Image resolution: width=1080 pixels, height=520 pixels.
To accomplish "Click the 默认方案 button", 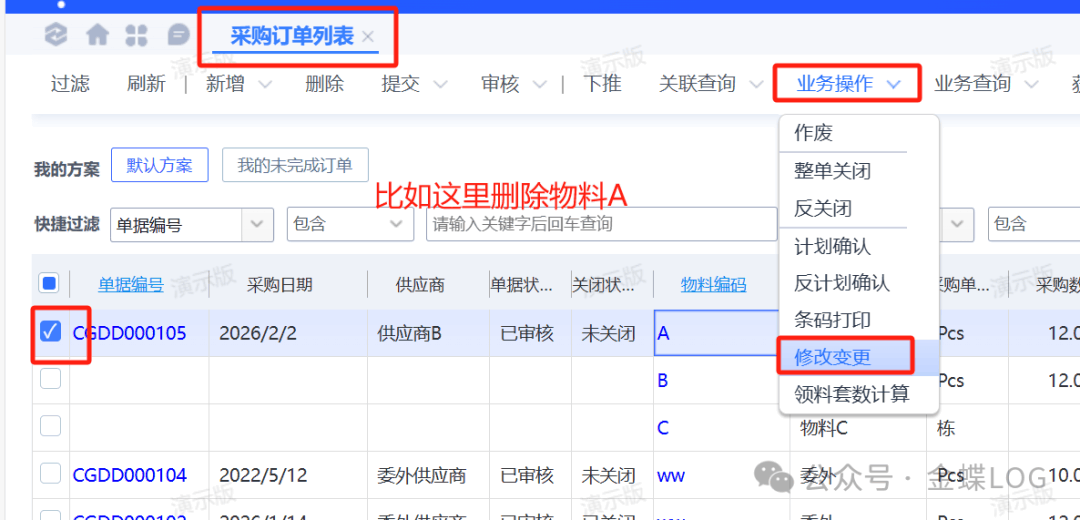I will pyautogui.click(x=159, y=165).
